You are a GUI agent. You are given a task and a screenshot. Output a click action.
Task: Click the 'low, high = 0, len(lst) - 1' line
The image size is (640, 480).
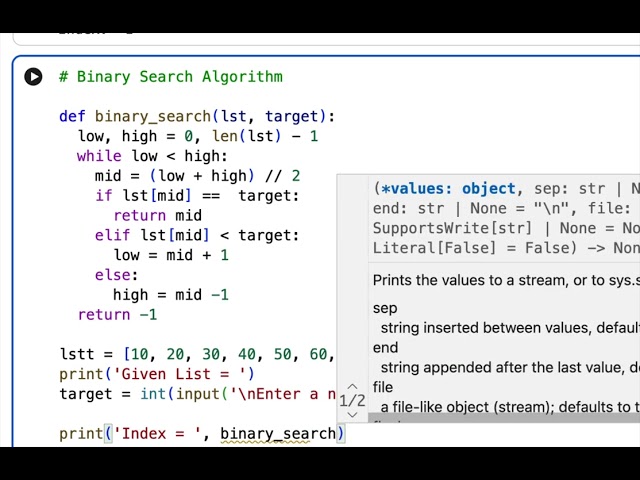point(198,136)
